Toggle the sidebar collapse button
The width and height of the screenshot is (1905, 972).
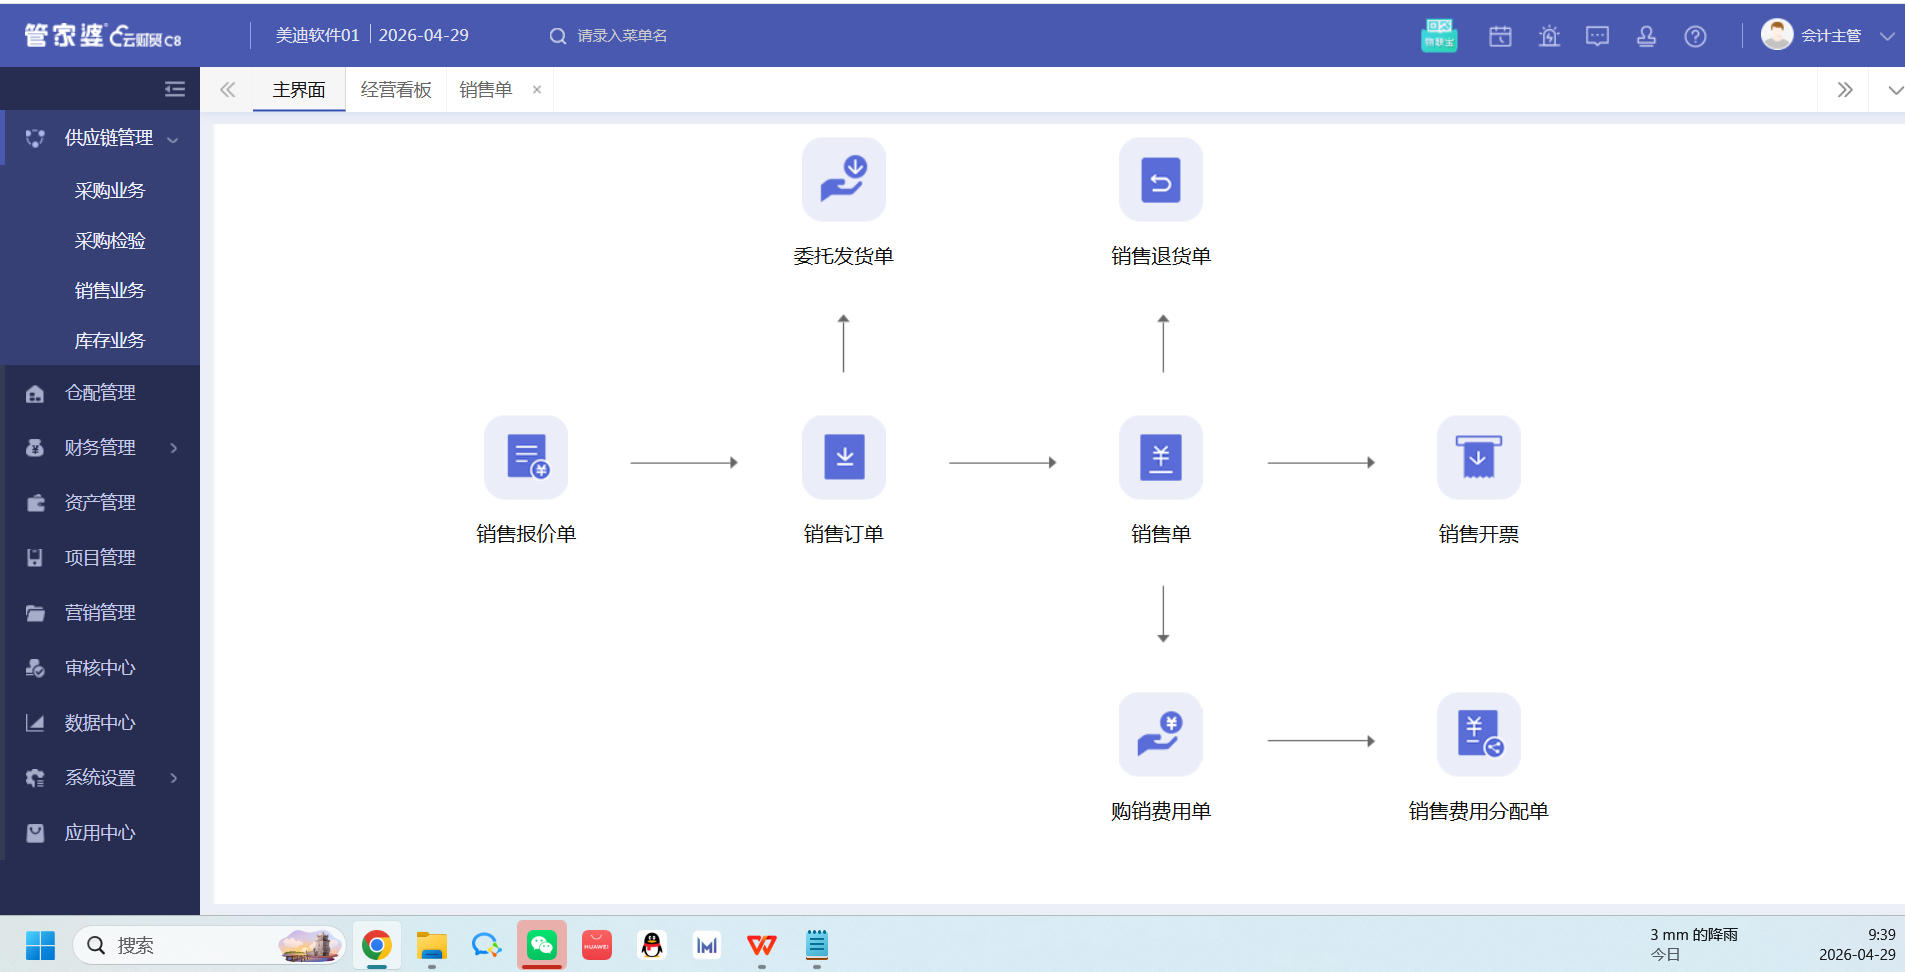pyautogui.click(x=175, y=89)
